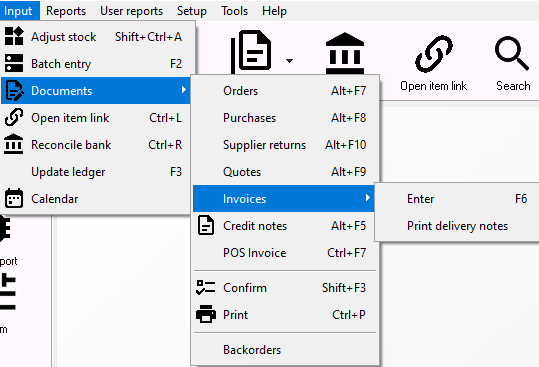
Task: Click the Print printer icon in submenu
Action: pyautogui.click(x=206, y=314)
